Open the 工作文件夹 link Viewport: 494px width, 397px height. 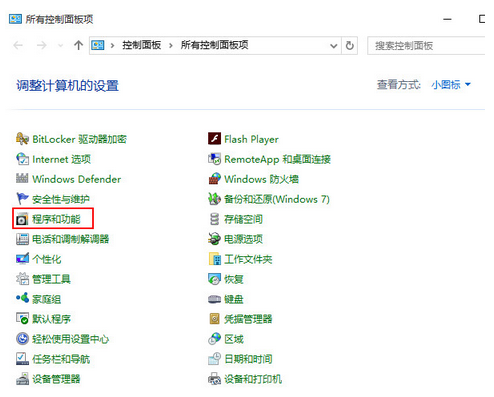point(248,259)
